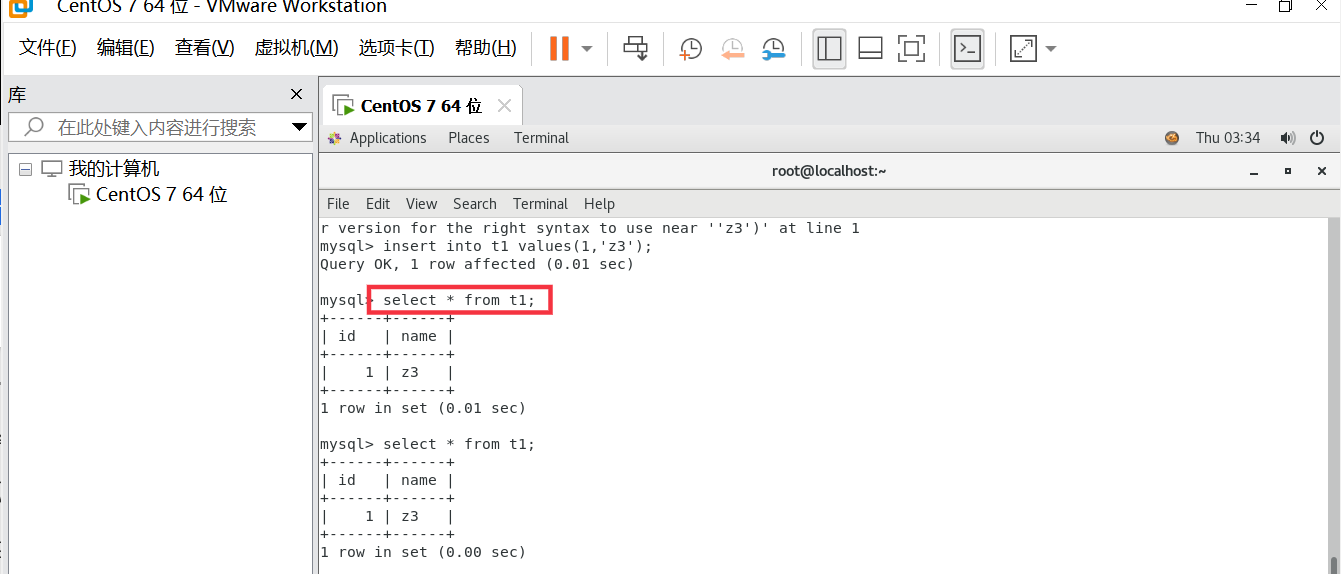Screen dimensions: 1341x575
Task: Toggle the thumbnail bar view
Action: tap(870, 48)
